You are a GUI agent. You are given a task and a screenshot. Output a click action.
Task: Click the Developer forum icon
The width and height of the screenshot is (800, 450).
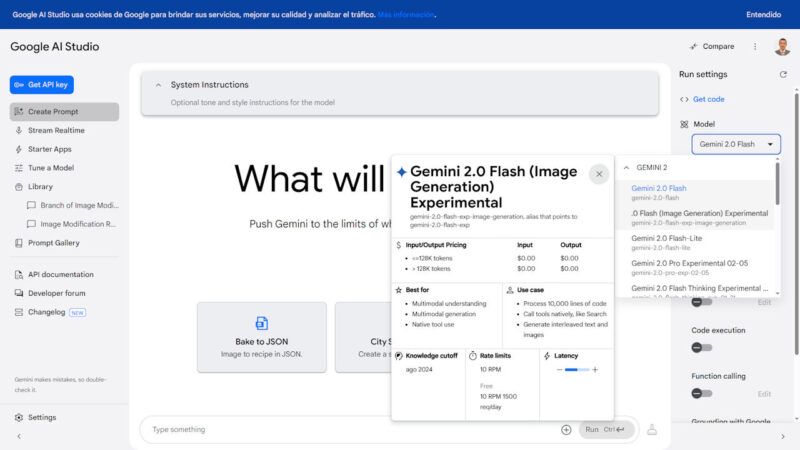tap(19, 293)
